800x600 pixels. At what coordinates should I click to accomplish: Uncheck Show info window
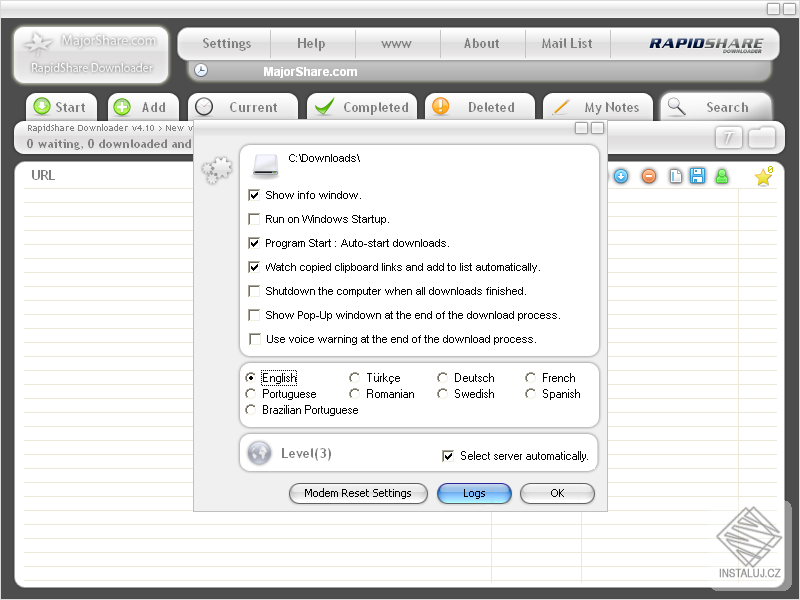pos(255,194)
